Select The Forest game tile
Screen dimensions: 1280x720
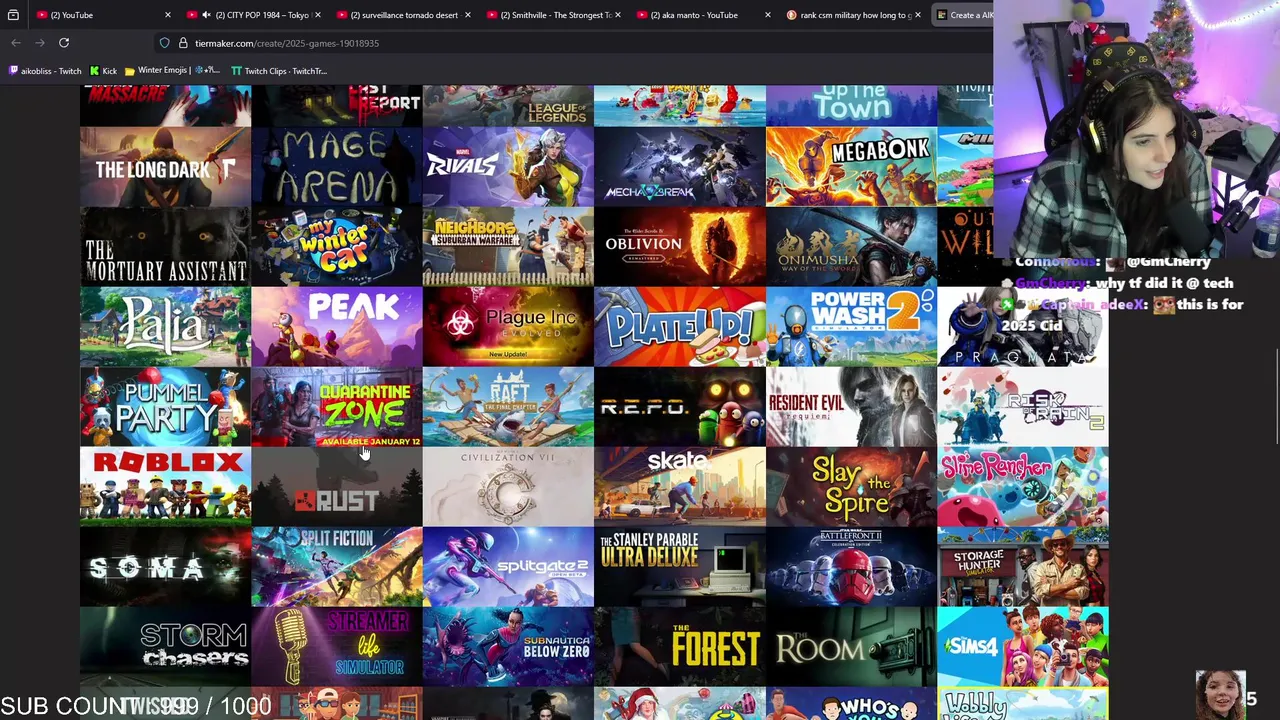[680, 647]
